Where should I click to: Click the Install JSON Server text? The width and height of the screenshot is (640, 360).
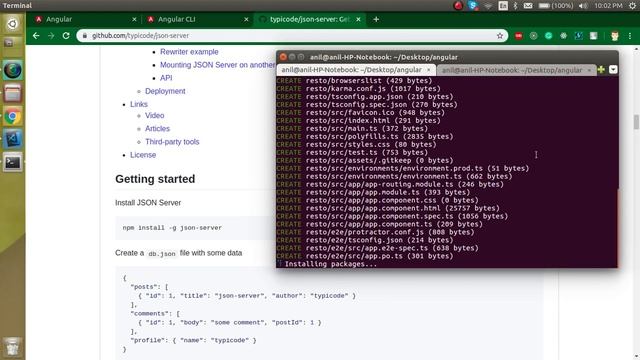[x=148, y=202]
